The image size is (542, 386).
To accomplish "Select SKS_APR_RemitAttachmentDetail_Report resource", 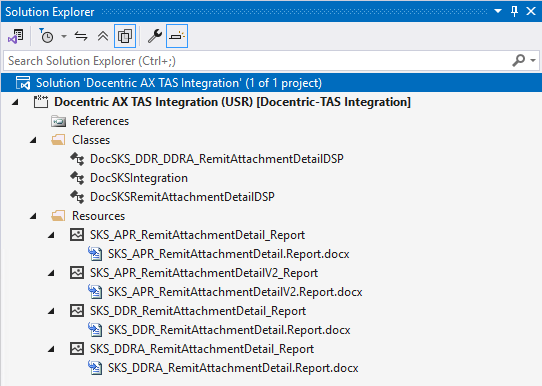I will click(197, 235).
